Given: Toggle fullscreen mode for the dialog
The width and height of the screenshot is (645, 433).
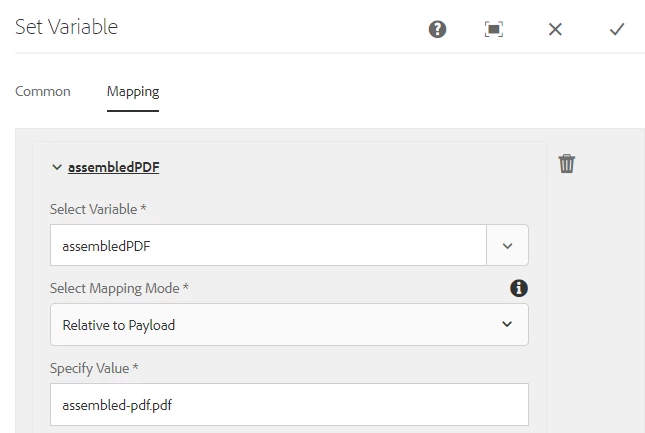Looking at the screenshot, I should click(x=494, y=29).
